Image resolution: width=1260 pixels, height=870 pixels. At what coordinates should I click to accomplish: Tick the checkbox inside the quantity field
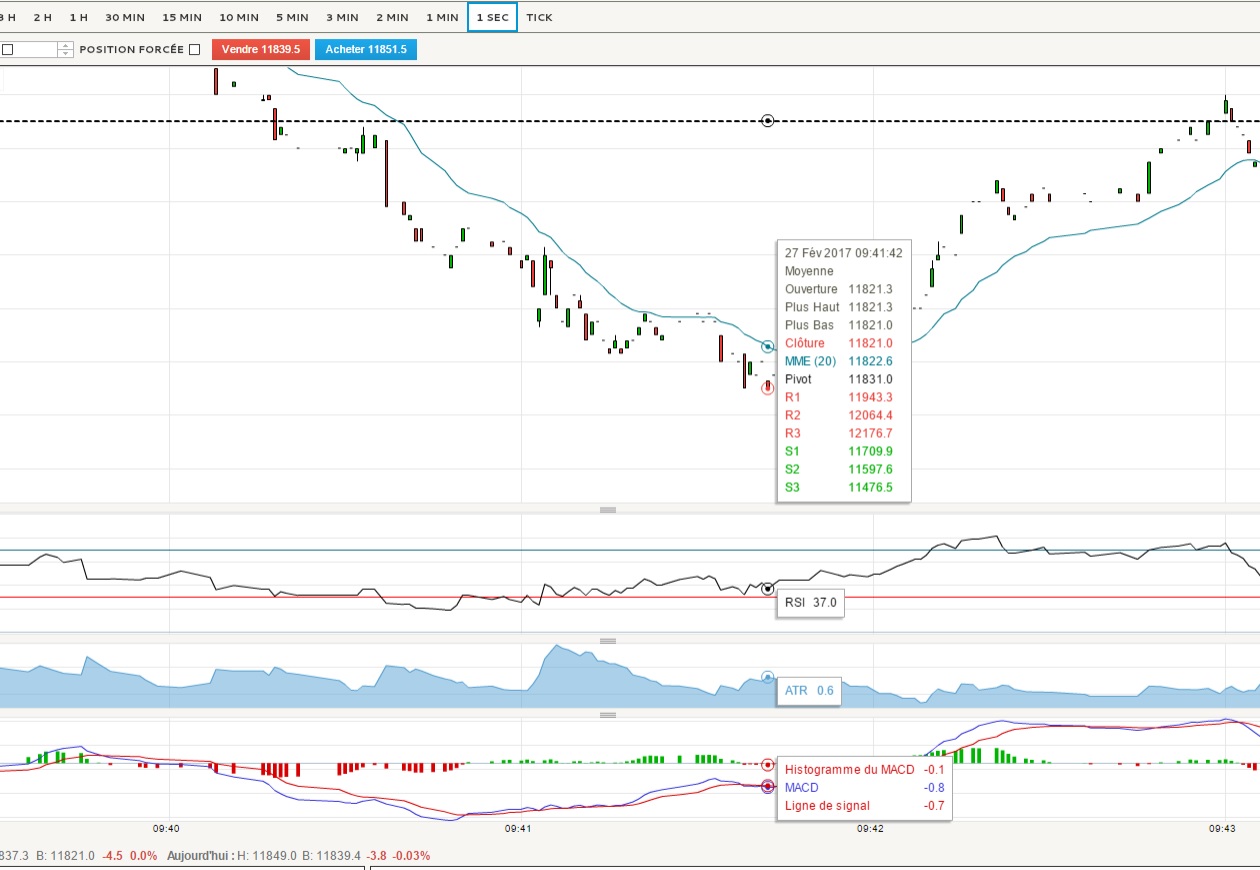pos(8,49)
